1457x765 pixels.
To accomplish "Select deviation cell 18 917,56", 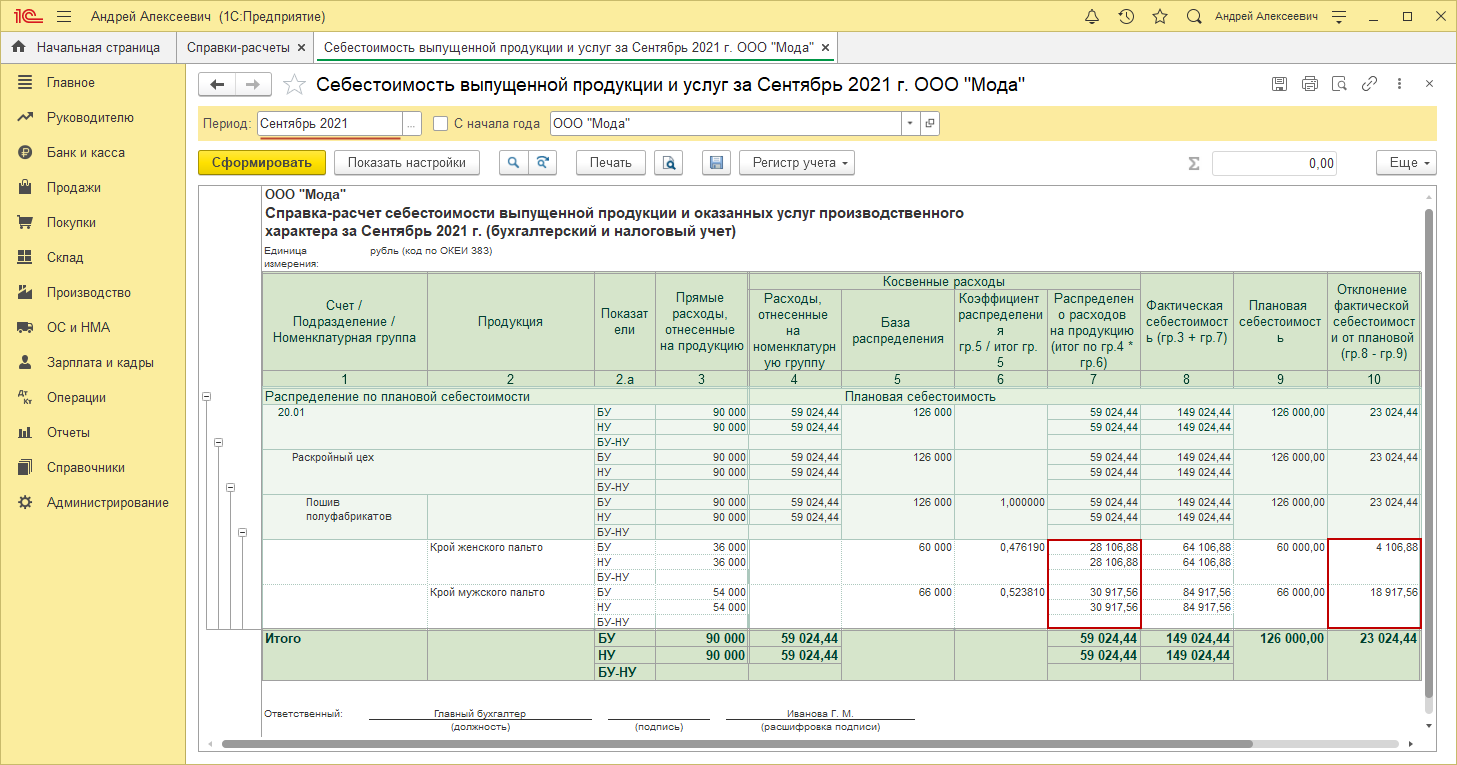I will coord(1374,592).
